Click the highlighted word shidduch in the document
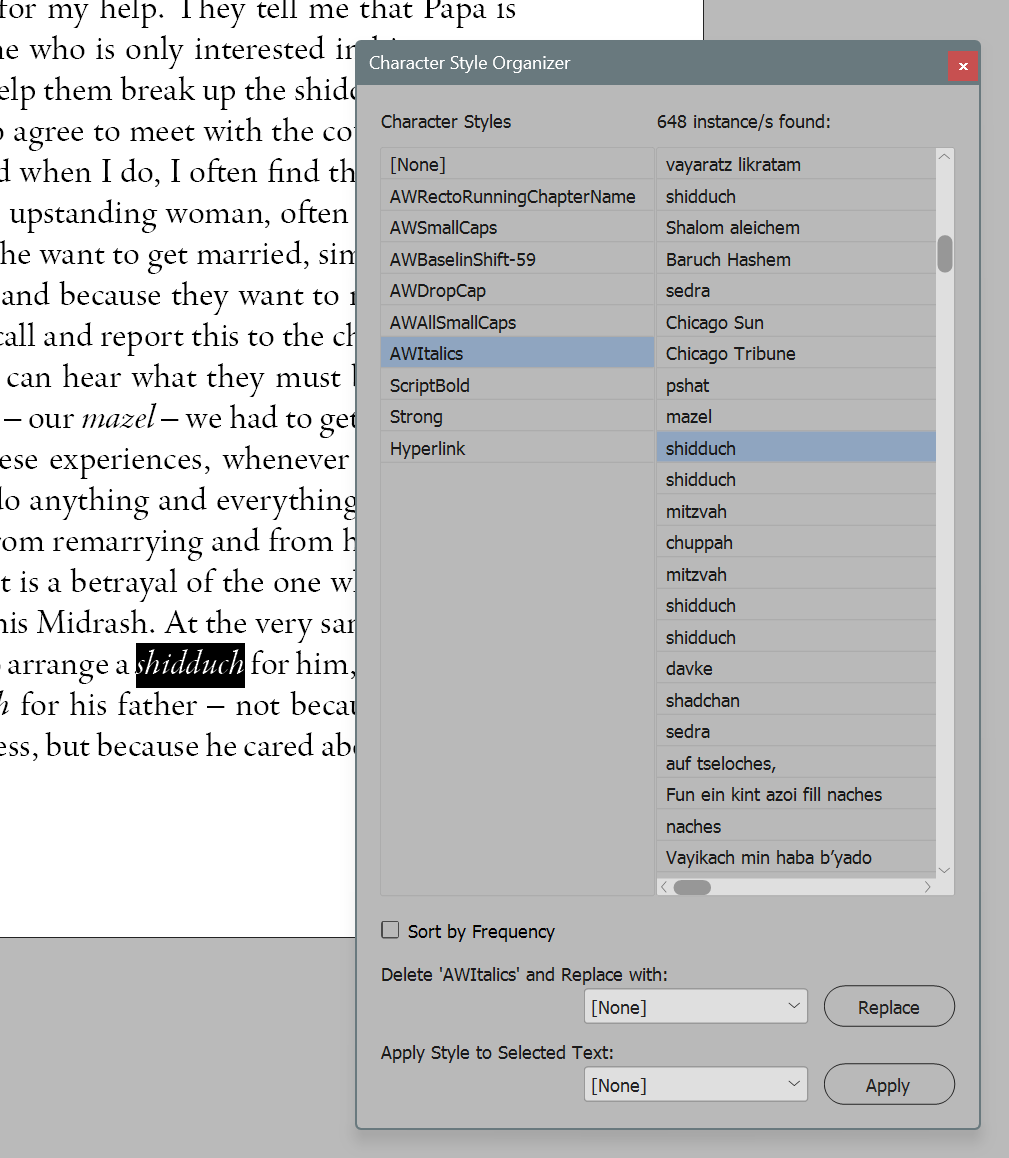Viewport: 1009px width, 1158px height. point(190,663)
